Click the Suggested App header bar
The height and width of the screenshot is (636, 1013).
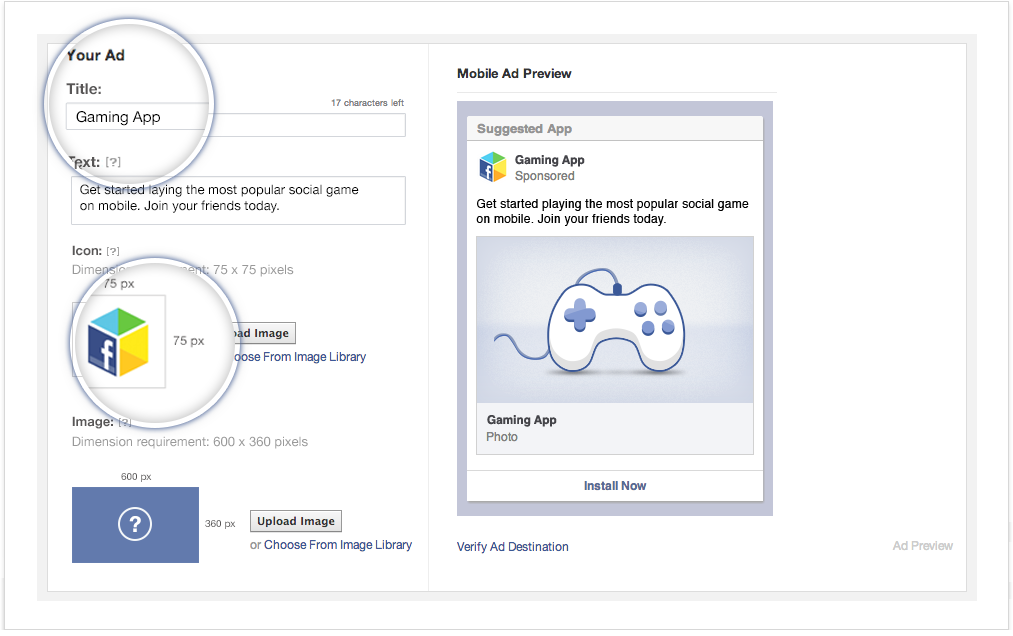614,129
